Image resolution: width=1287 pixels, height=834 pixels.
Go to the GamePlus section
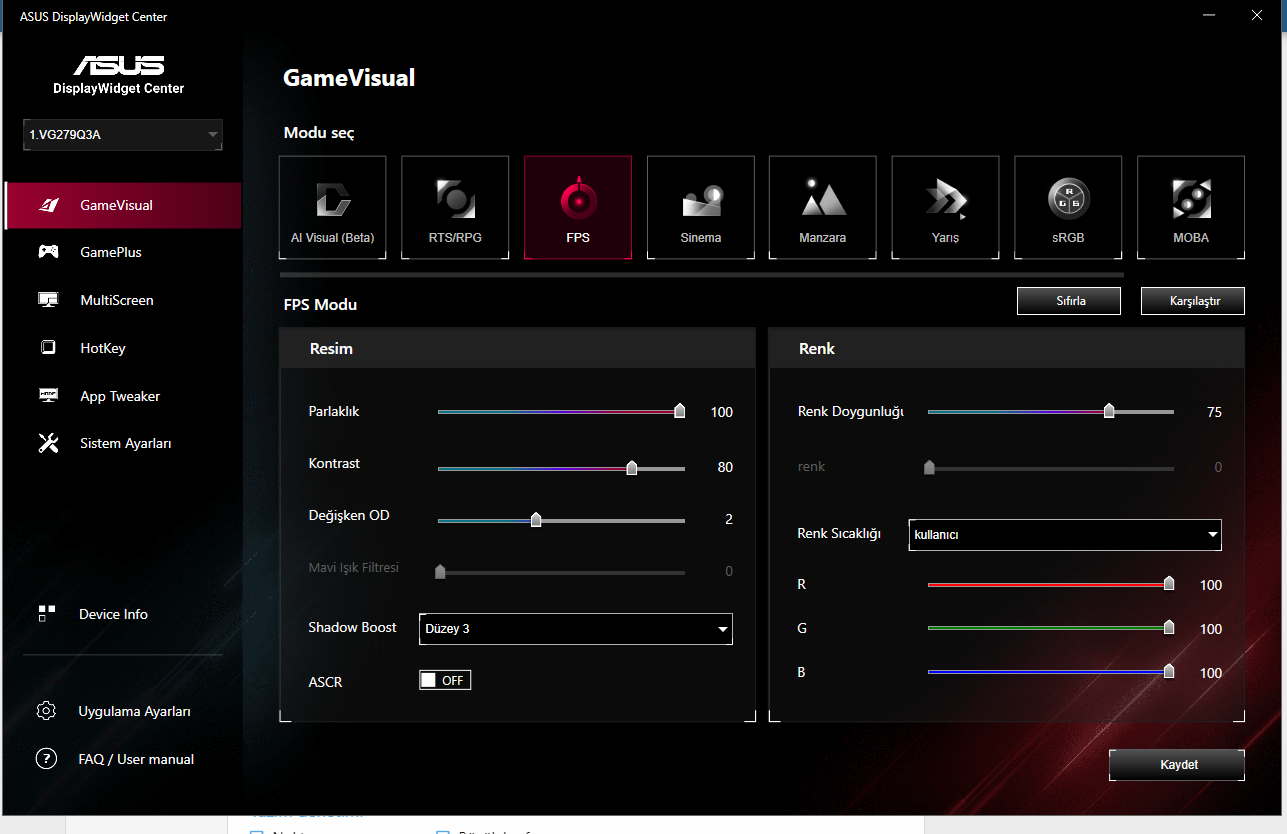[123, 252]
